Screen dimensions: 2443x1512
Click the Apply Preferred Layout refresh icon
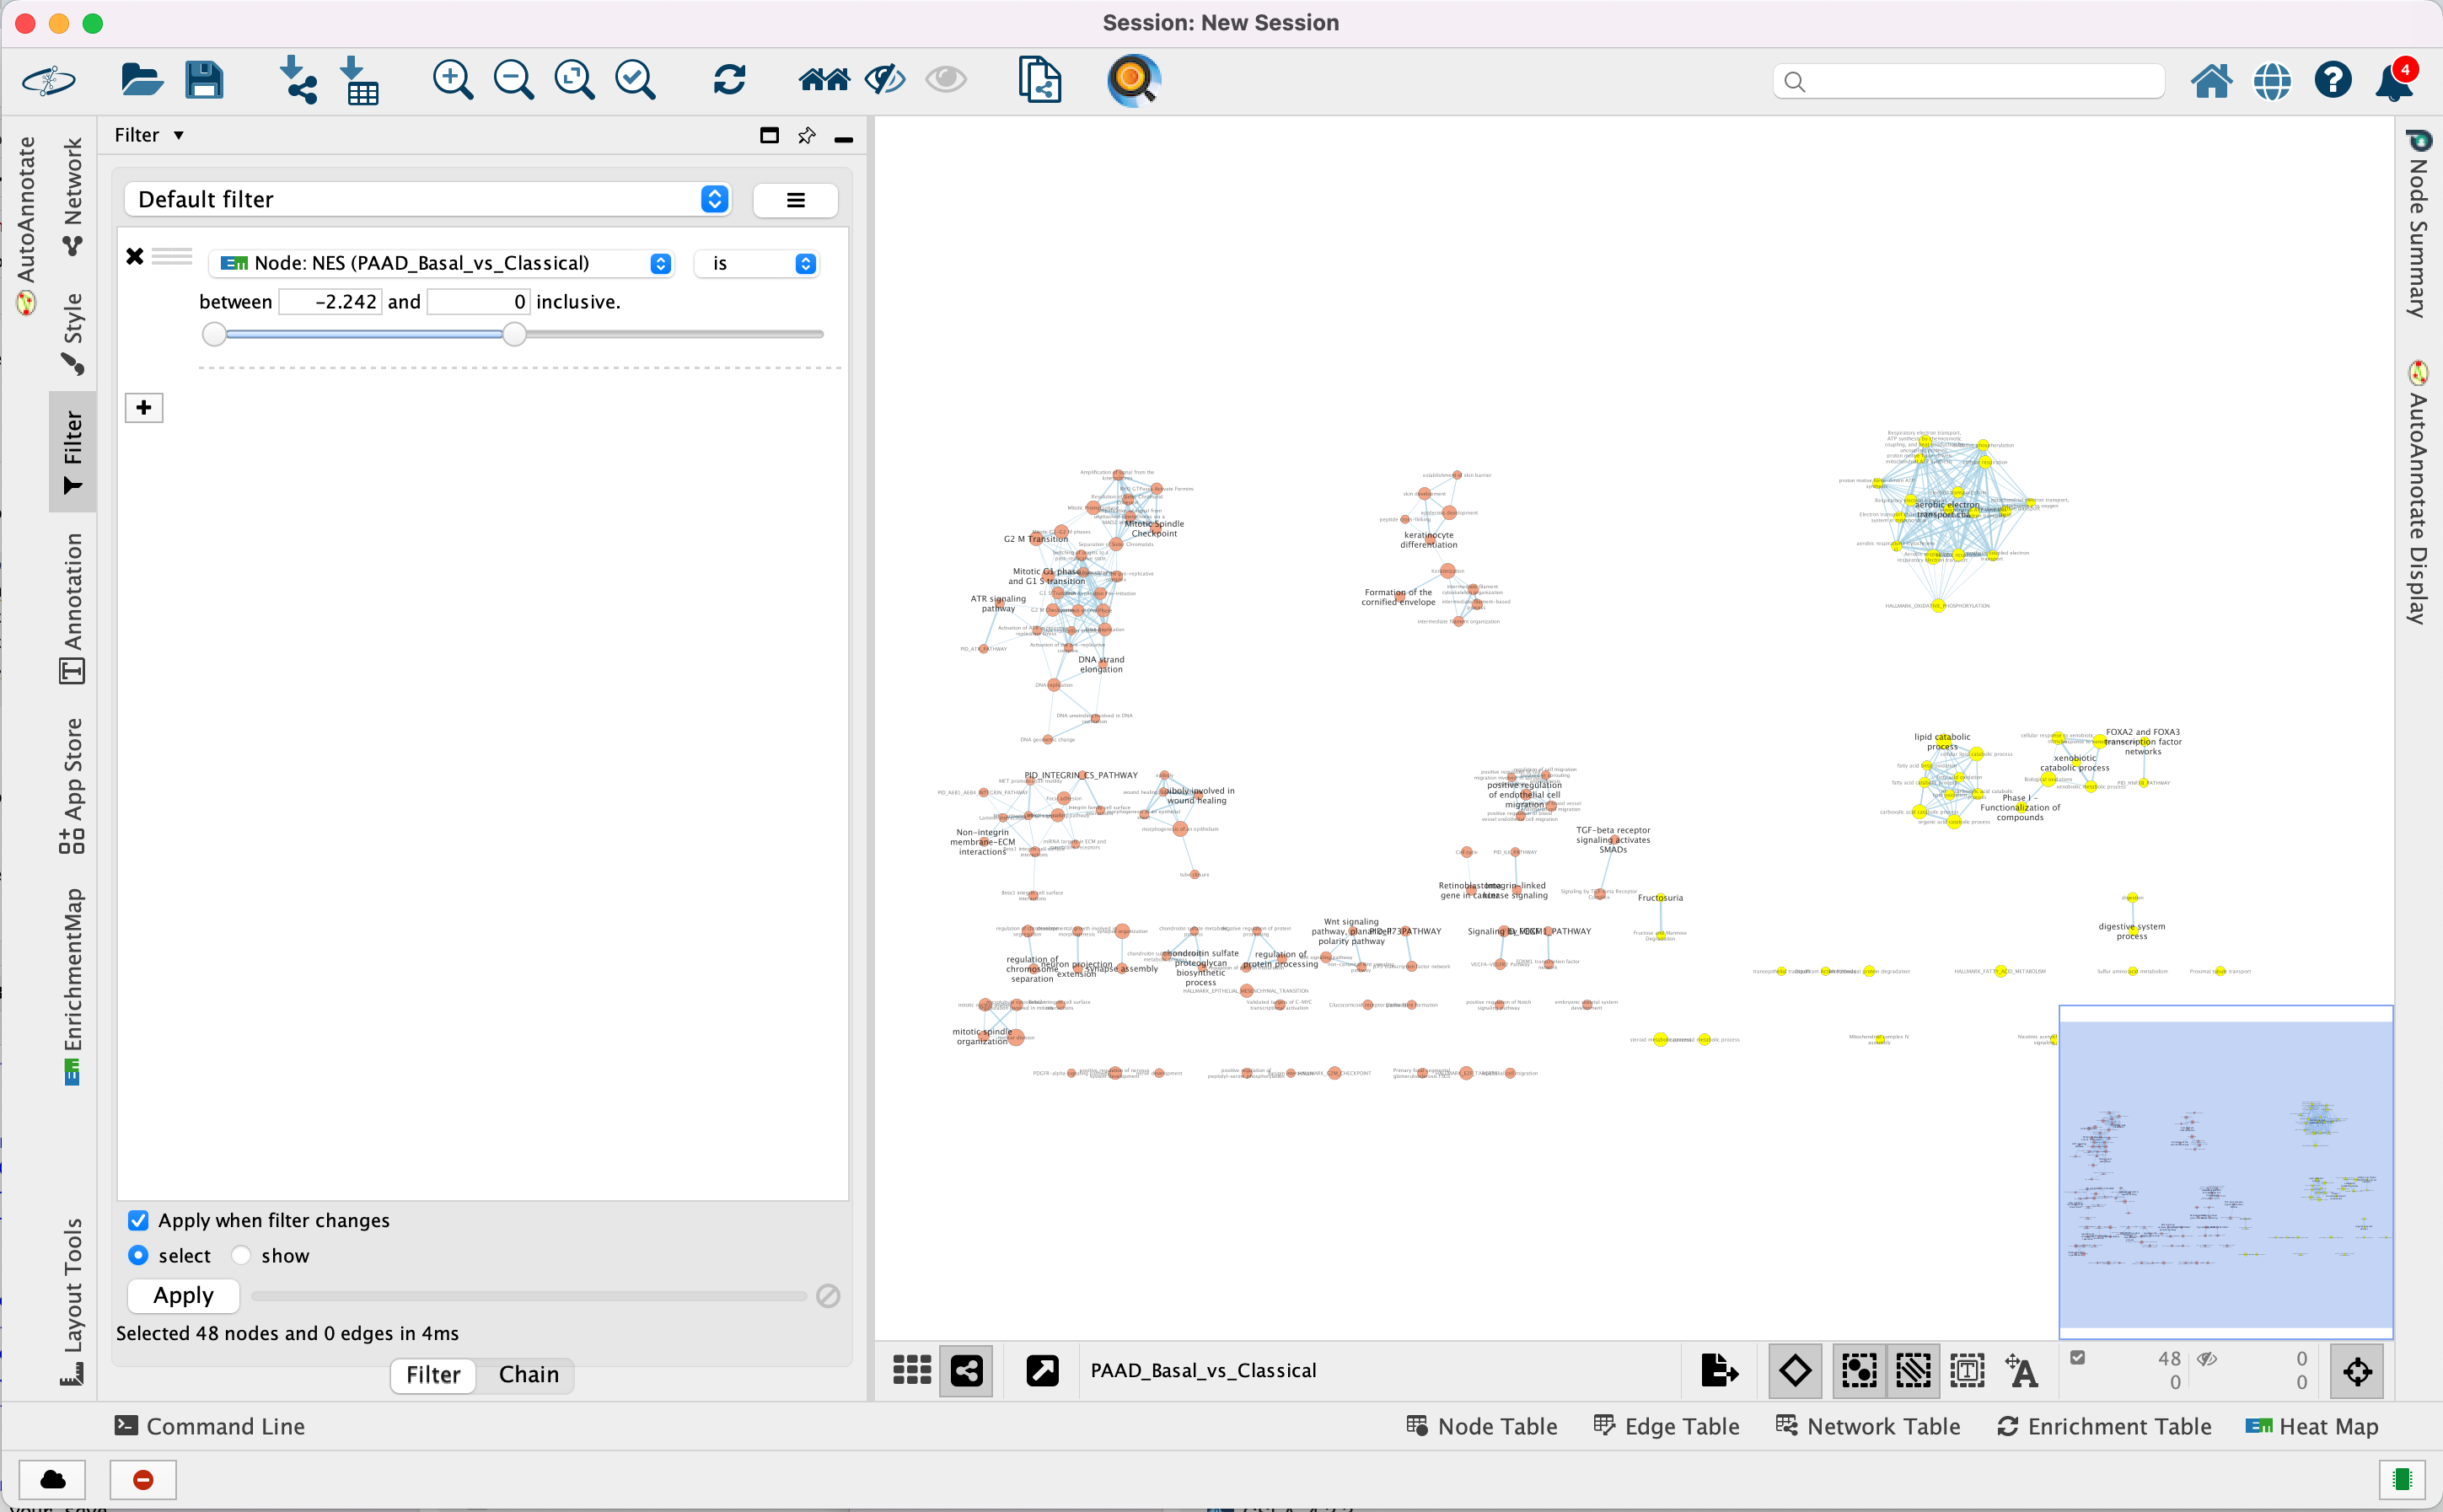(x=729, y=79)
